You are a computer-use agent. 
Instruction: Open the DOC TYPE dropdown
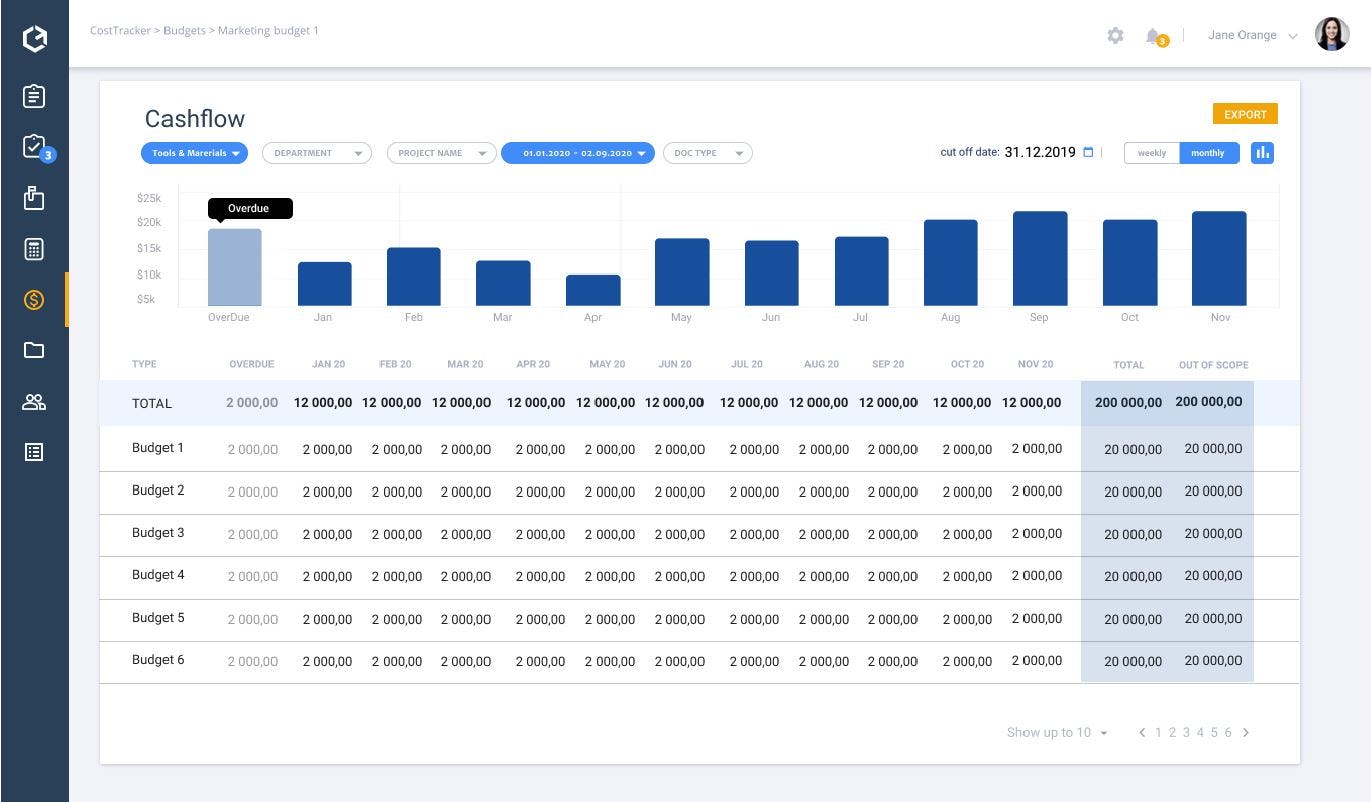(707, 153)
